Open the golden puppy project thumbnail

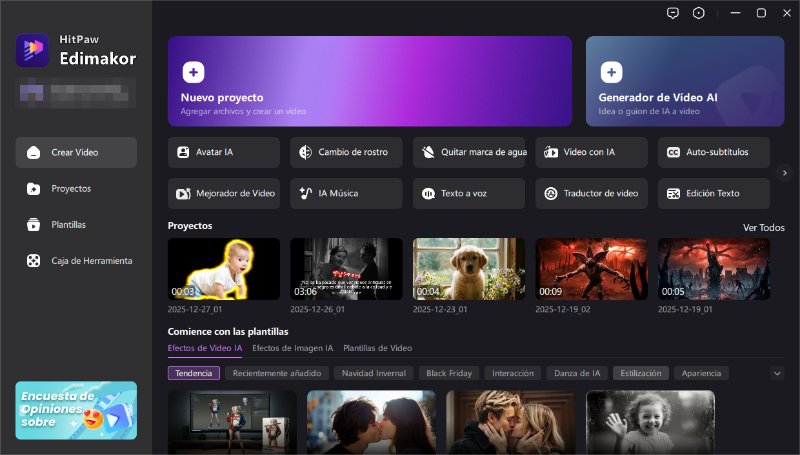(469, 268)
